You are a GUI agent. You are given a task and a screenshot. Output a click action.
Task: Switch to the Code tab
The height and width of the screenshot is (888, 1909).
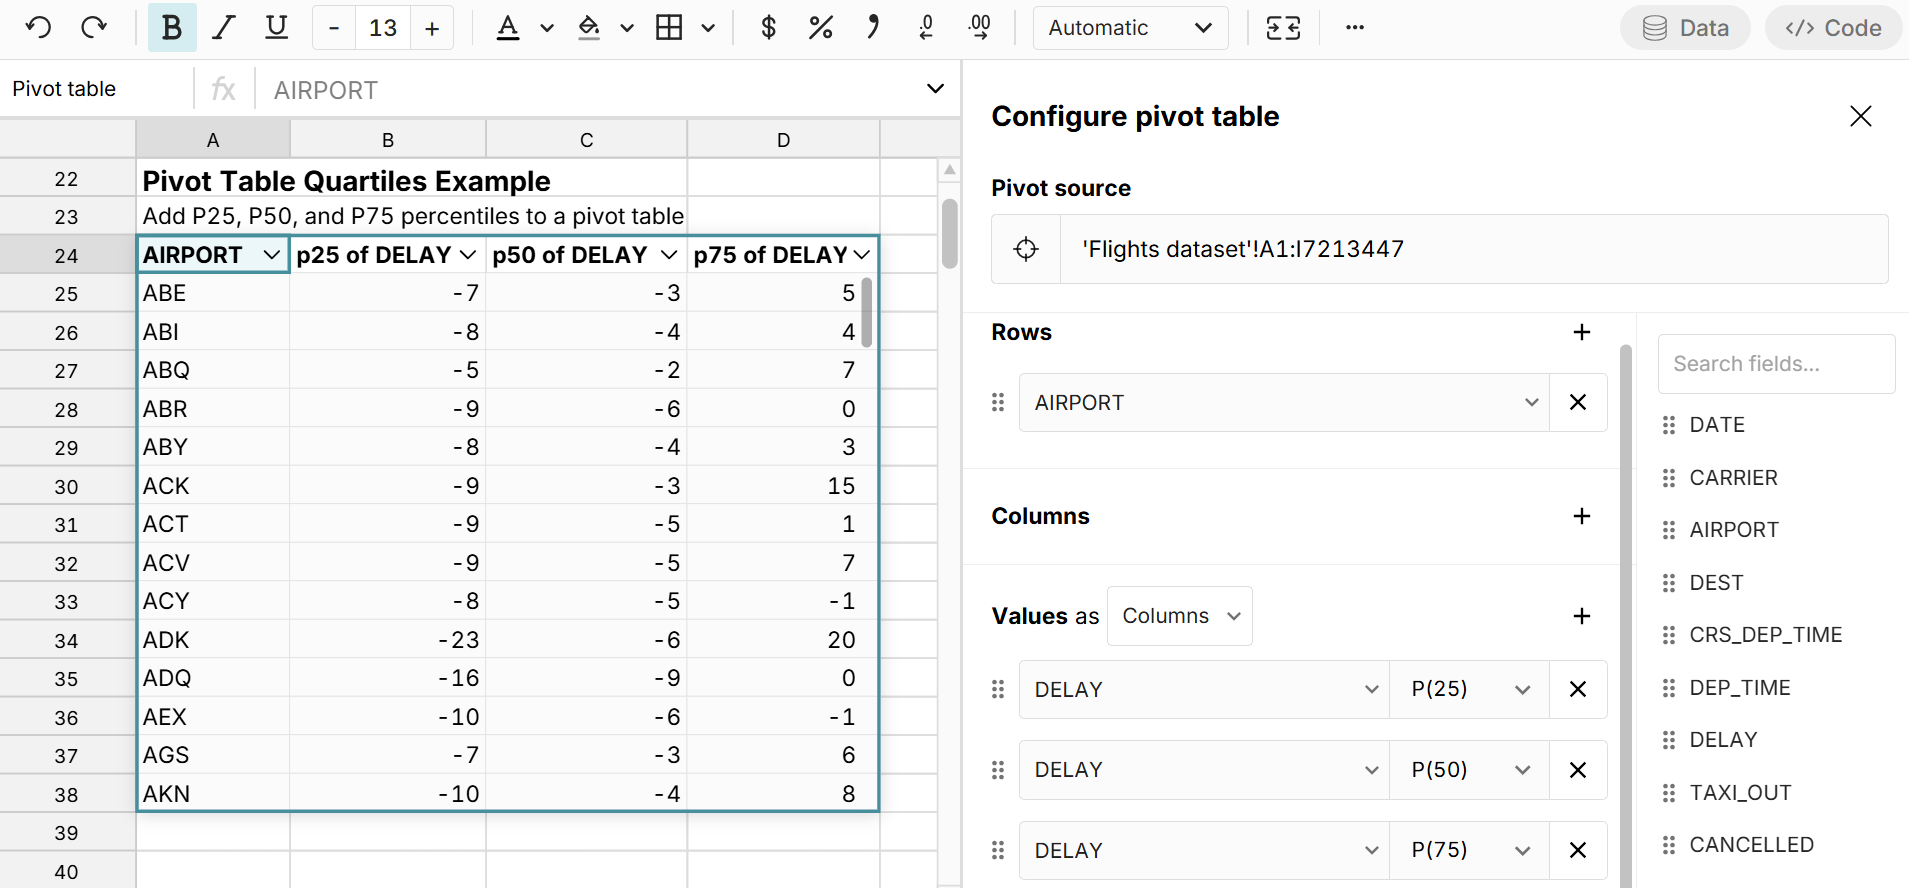pyautogui.click(x=1833, y=28)
